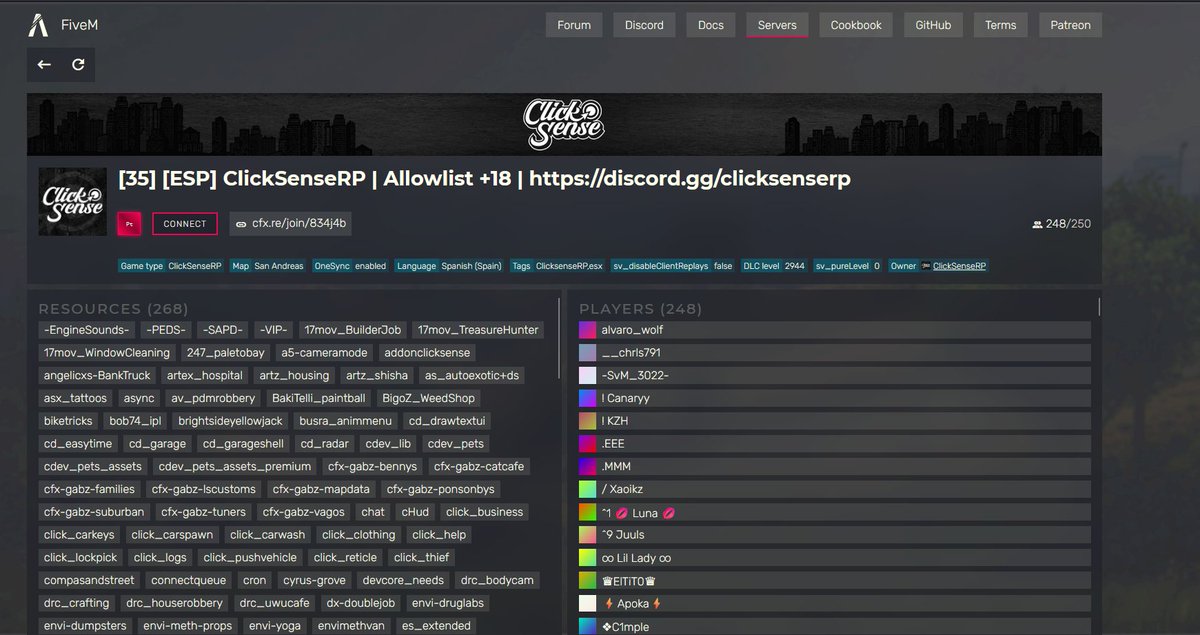
Task: Go back with the arrow button
Action: pos(44,64)
